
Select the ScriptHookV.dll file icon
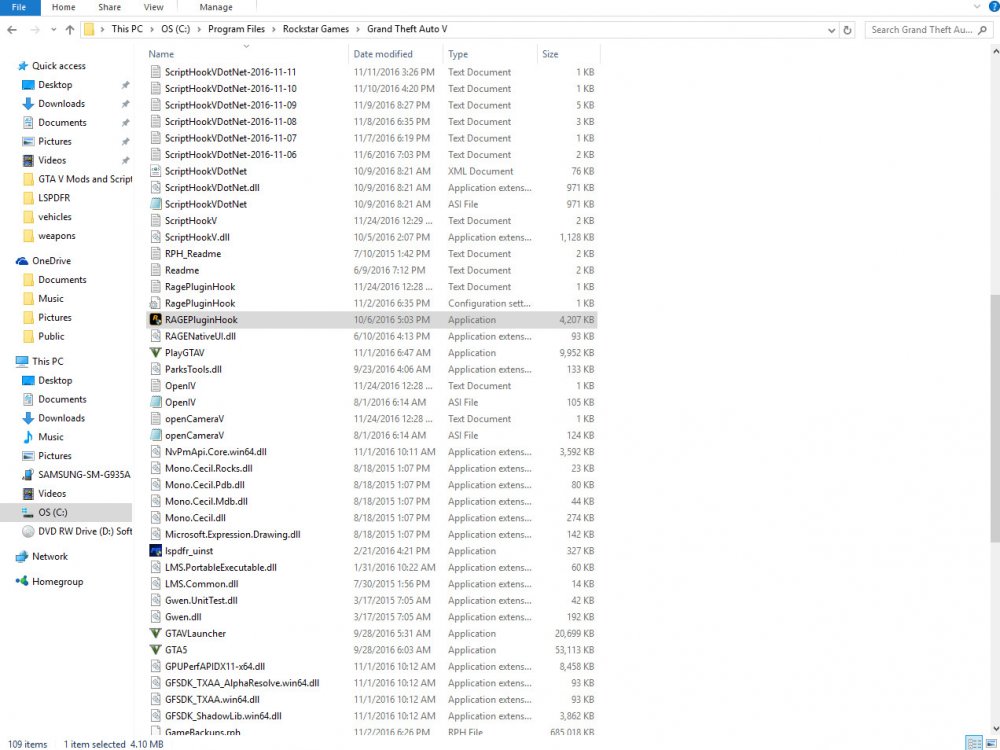point(155,237)
